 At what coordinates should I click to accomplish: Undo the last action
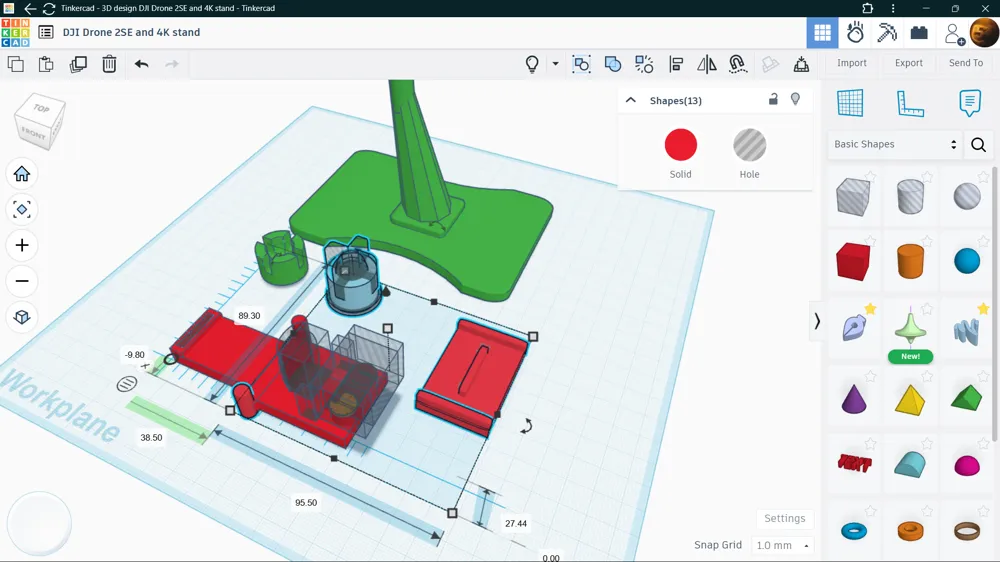click(142, 64)
